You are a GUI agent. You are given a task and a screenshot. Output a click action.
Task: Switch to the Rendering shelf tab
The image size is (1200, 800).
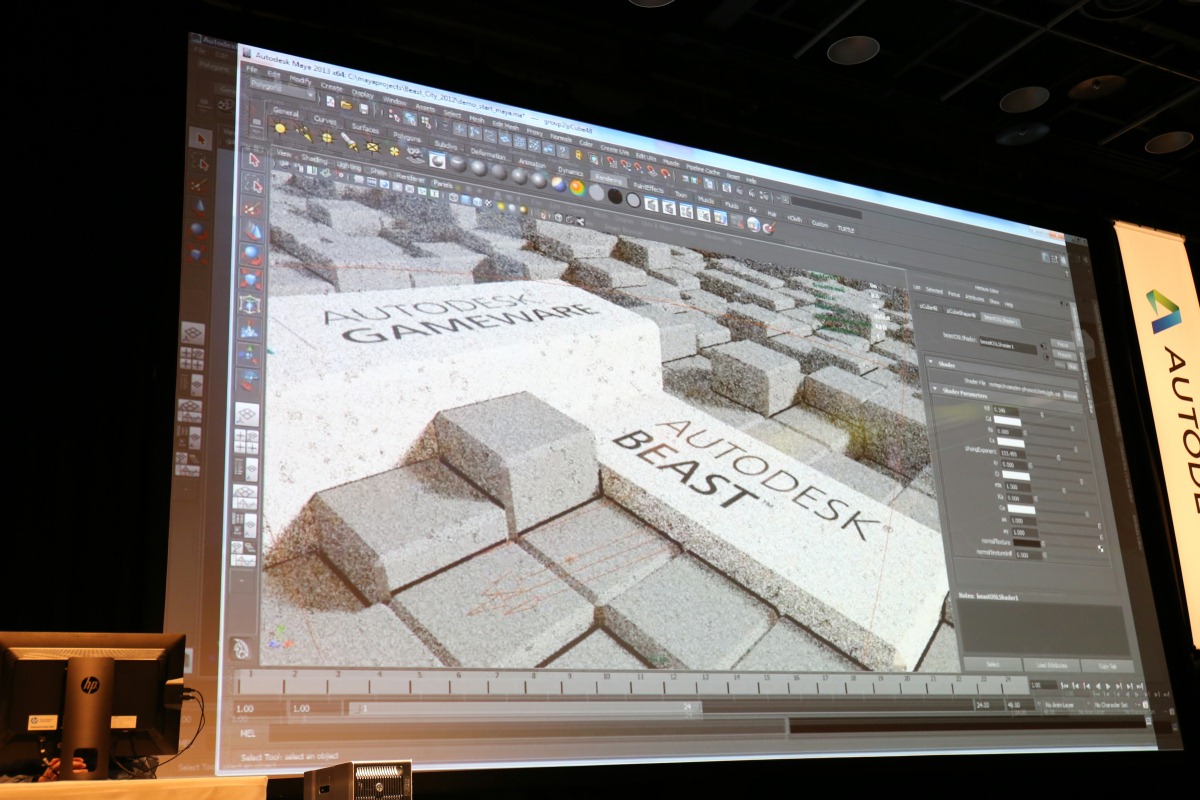pyautogui.click(x=608, y=178)
